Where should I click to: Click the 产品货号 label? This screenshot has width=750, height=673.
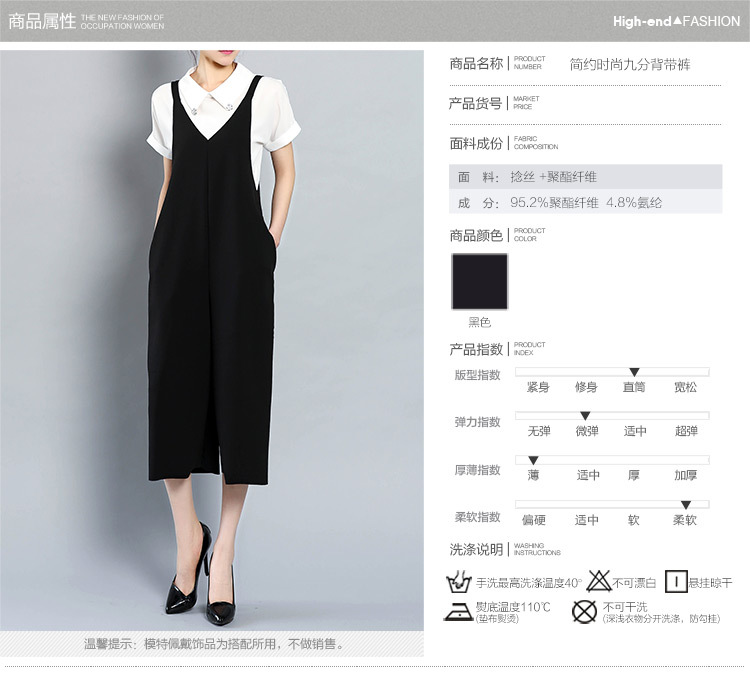(x=475, y=103)
